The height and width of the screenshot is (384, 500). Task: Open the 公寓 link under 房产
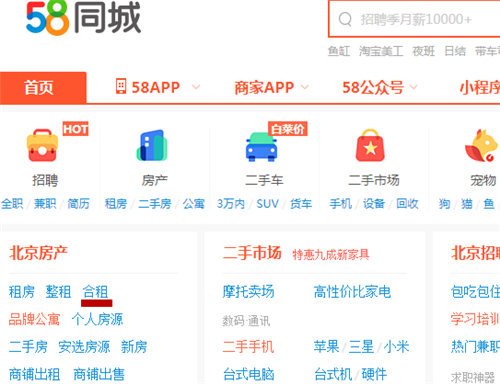click(194, 204)
